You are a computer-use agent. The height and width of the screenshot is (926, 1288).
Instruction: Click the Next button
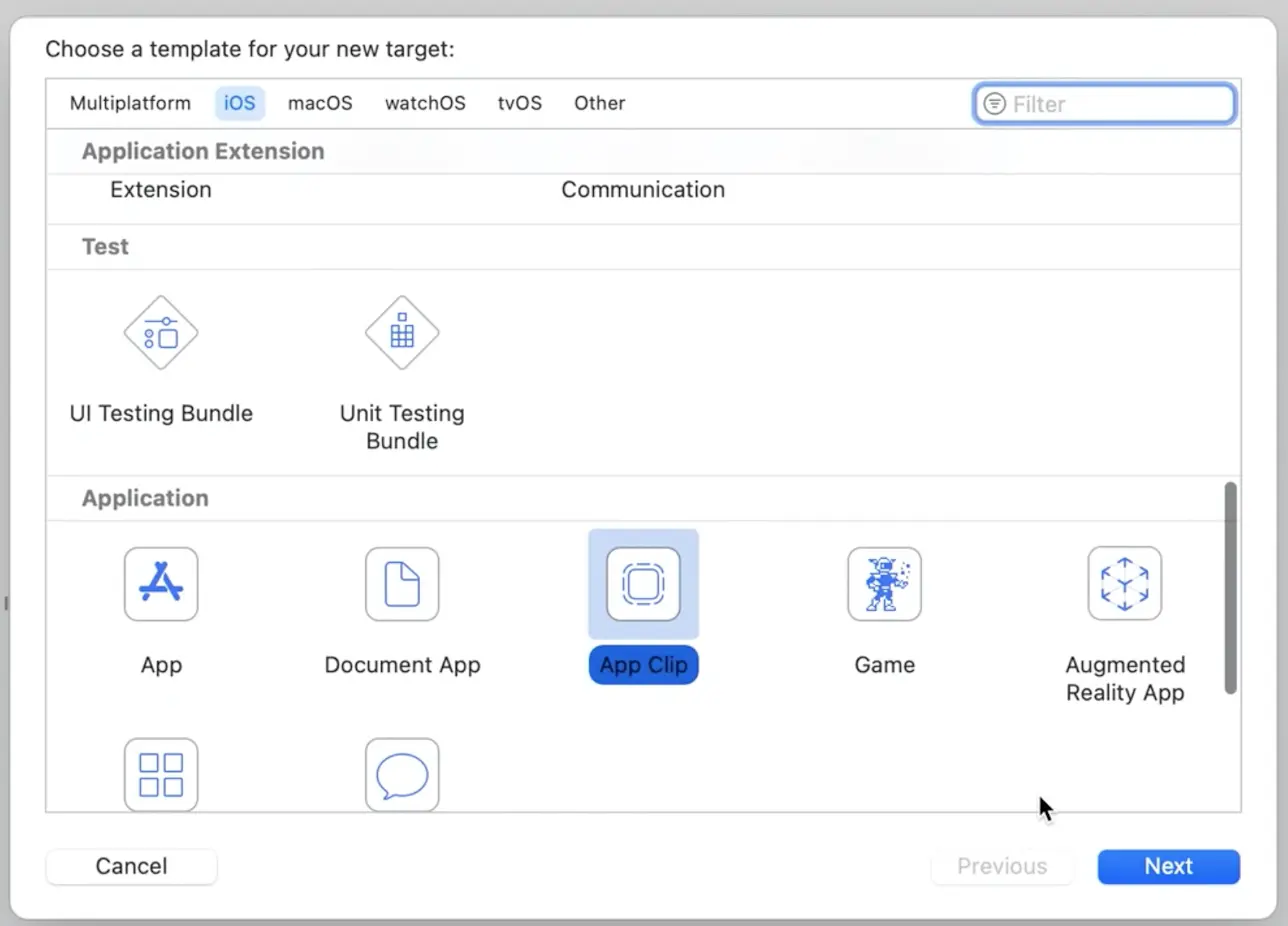pos(1169,866)
